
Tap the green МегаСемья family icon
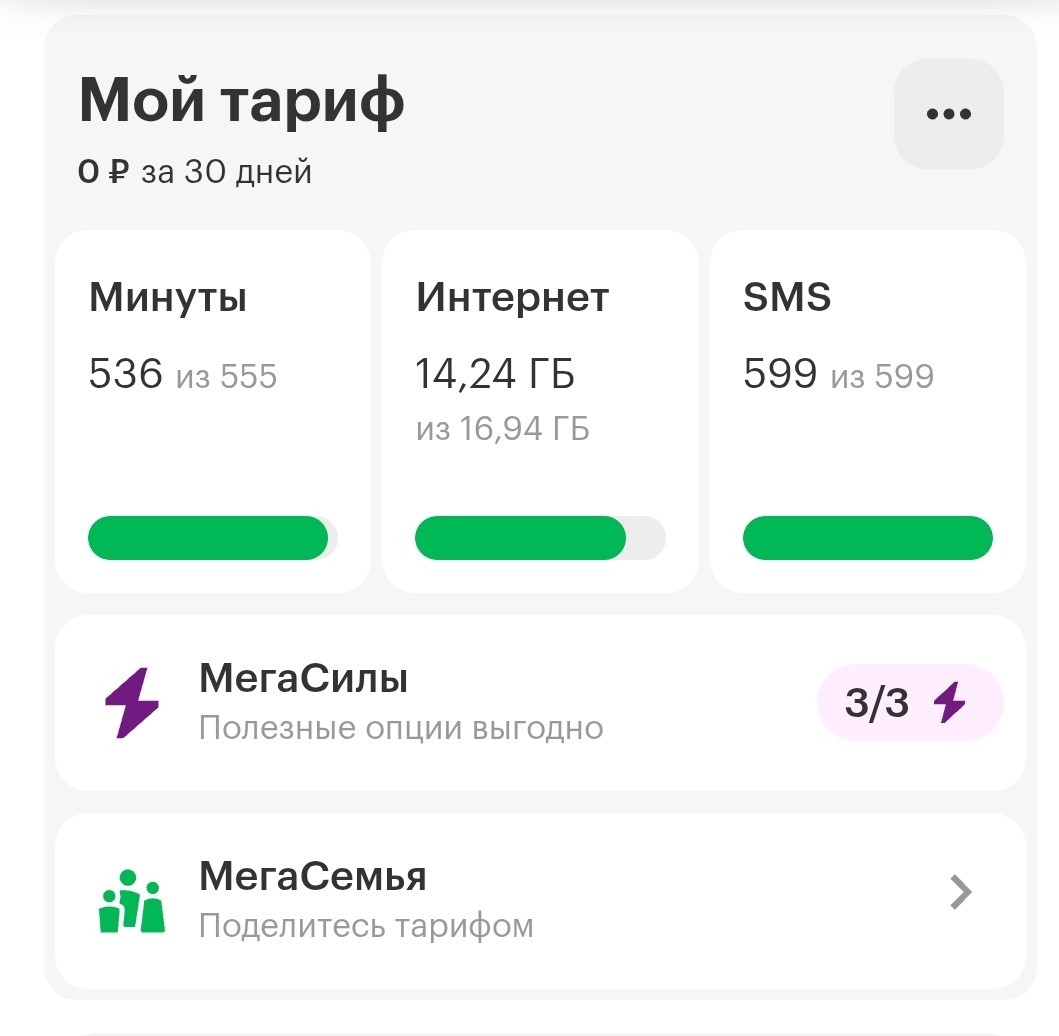(131, 901)
